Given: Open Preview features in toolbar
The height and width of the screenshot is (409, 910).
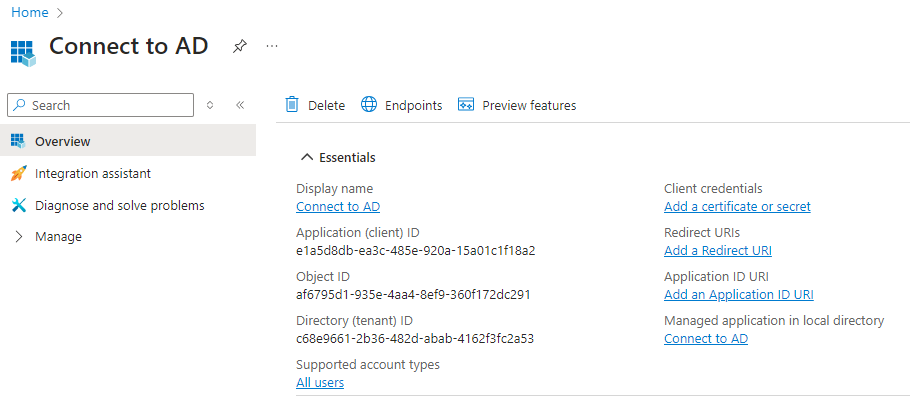Looking at the screenshot, I should [517, 105].
